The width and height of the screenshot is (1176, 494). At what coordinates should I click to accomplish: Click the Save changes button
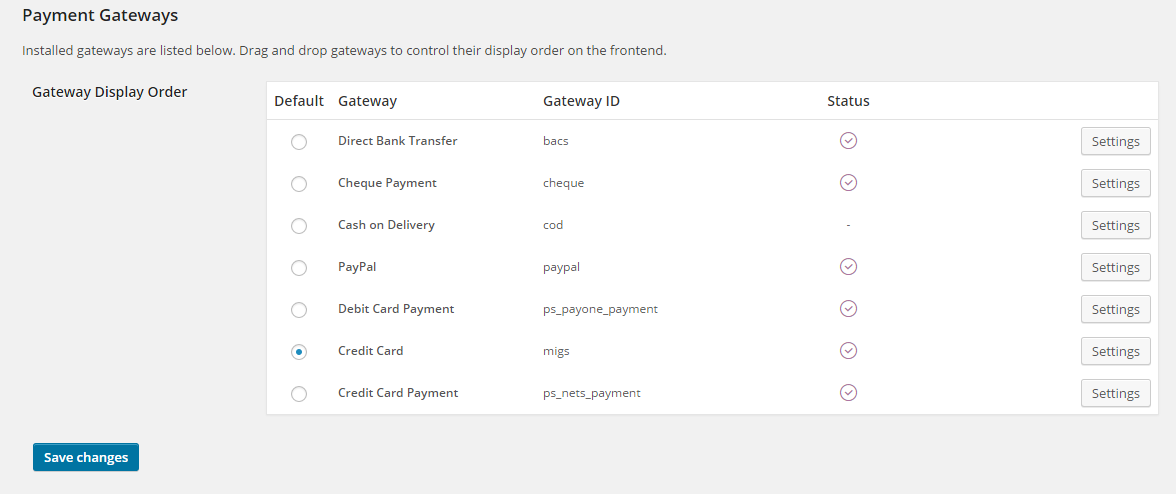click(x=86, y=457)
